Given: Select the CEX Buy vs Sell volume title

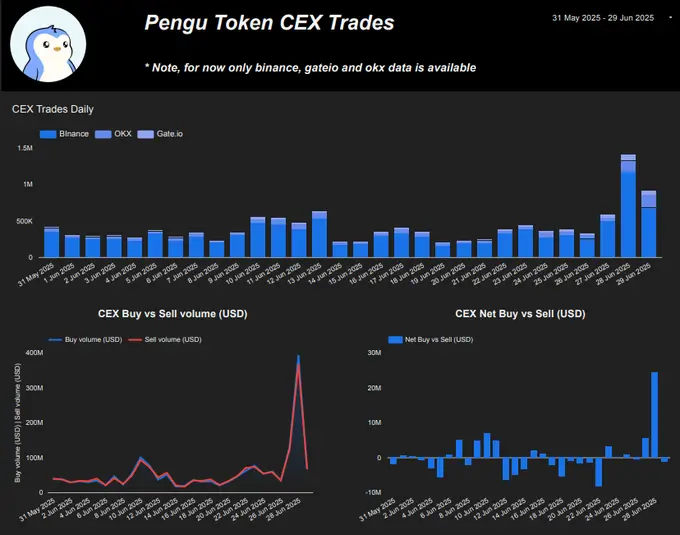Looking at the screenshot, I should pyautogui.click(x=173, y=314).
